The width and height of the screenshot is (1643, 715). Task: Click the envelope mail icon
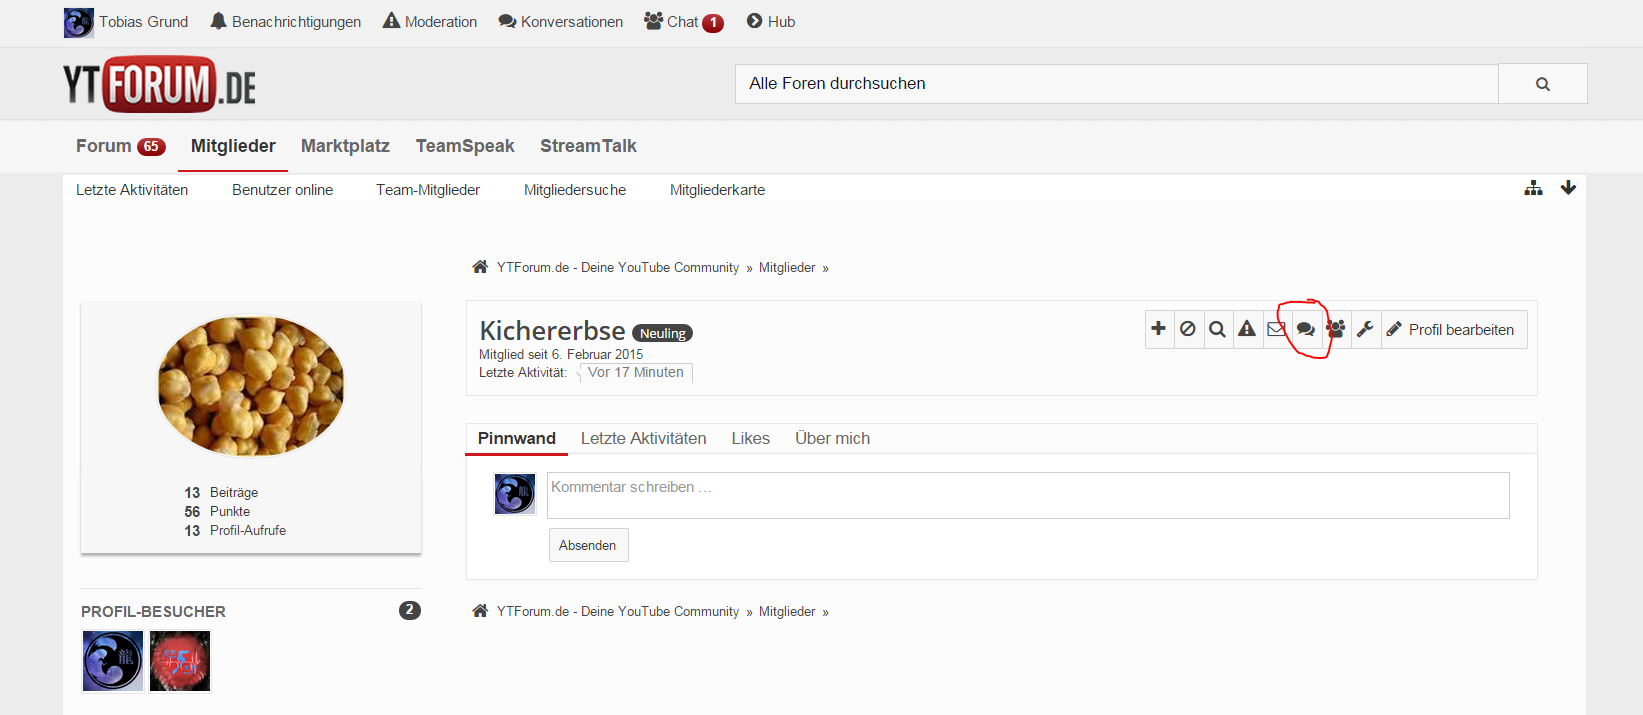(x=1276, y=329)
